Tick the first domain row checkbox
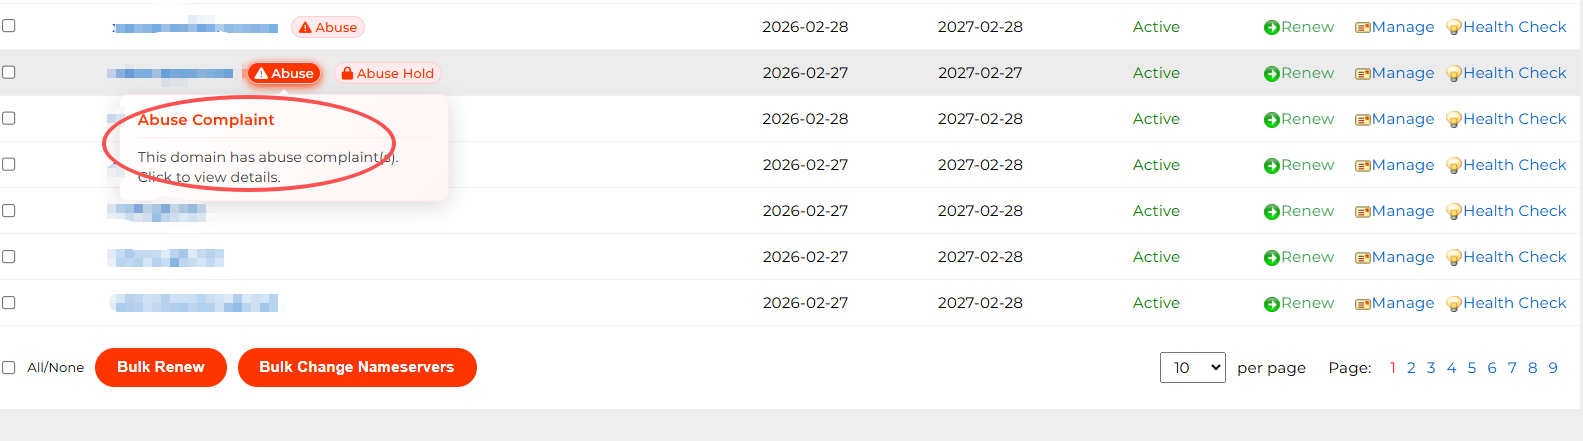 (x=9, y=26)
